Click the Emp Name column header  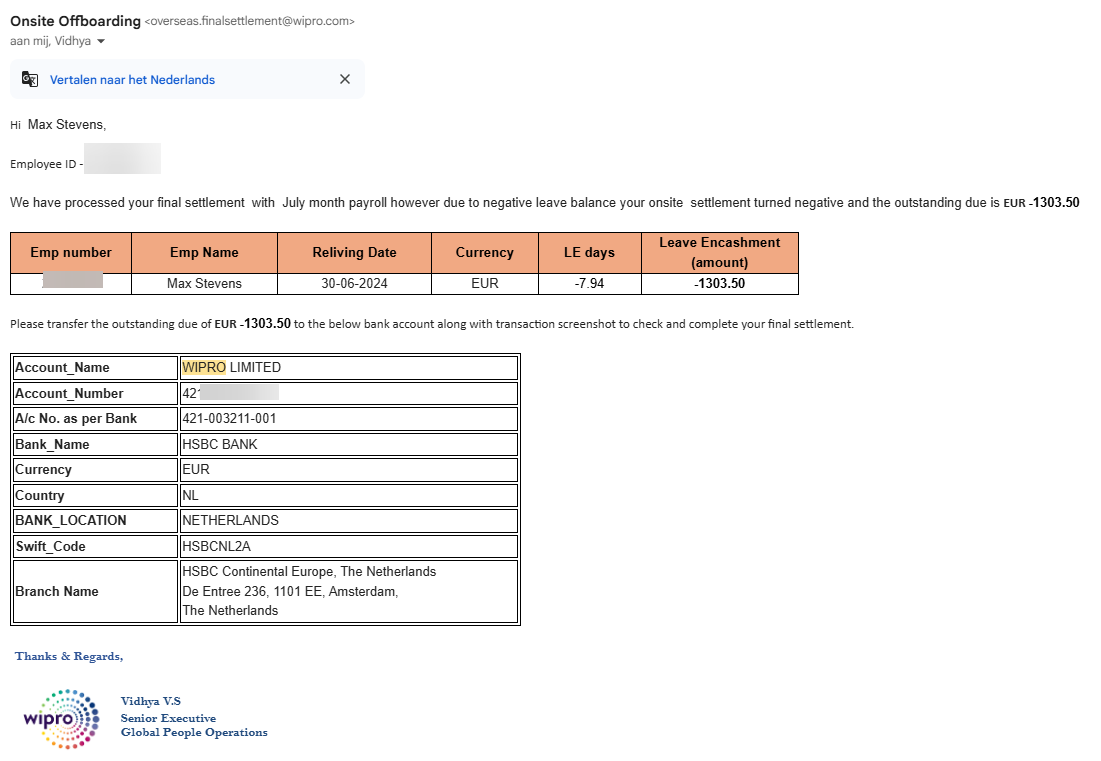204,253
